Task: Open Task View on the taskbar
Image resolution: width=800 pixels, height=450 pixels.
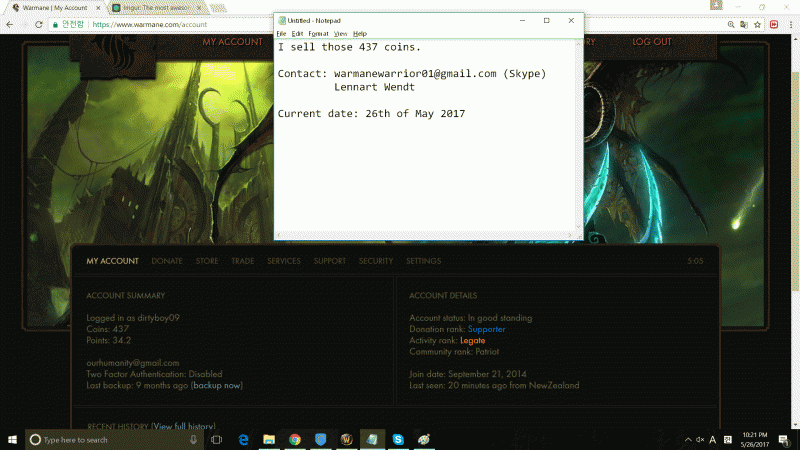Action: [216, 439]
